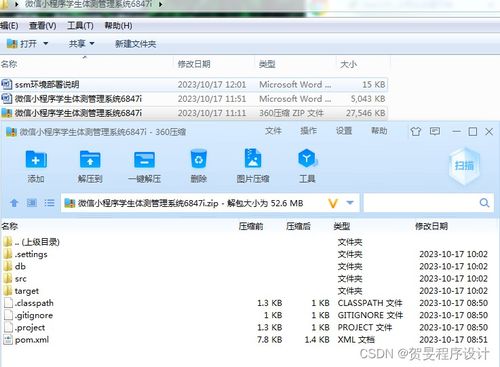The image size is (500, 367).
Task: Click the 一键解压 one-click extract icon
Action: (x=144, y=160)
